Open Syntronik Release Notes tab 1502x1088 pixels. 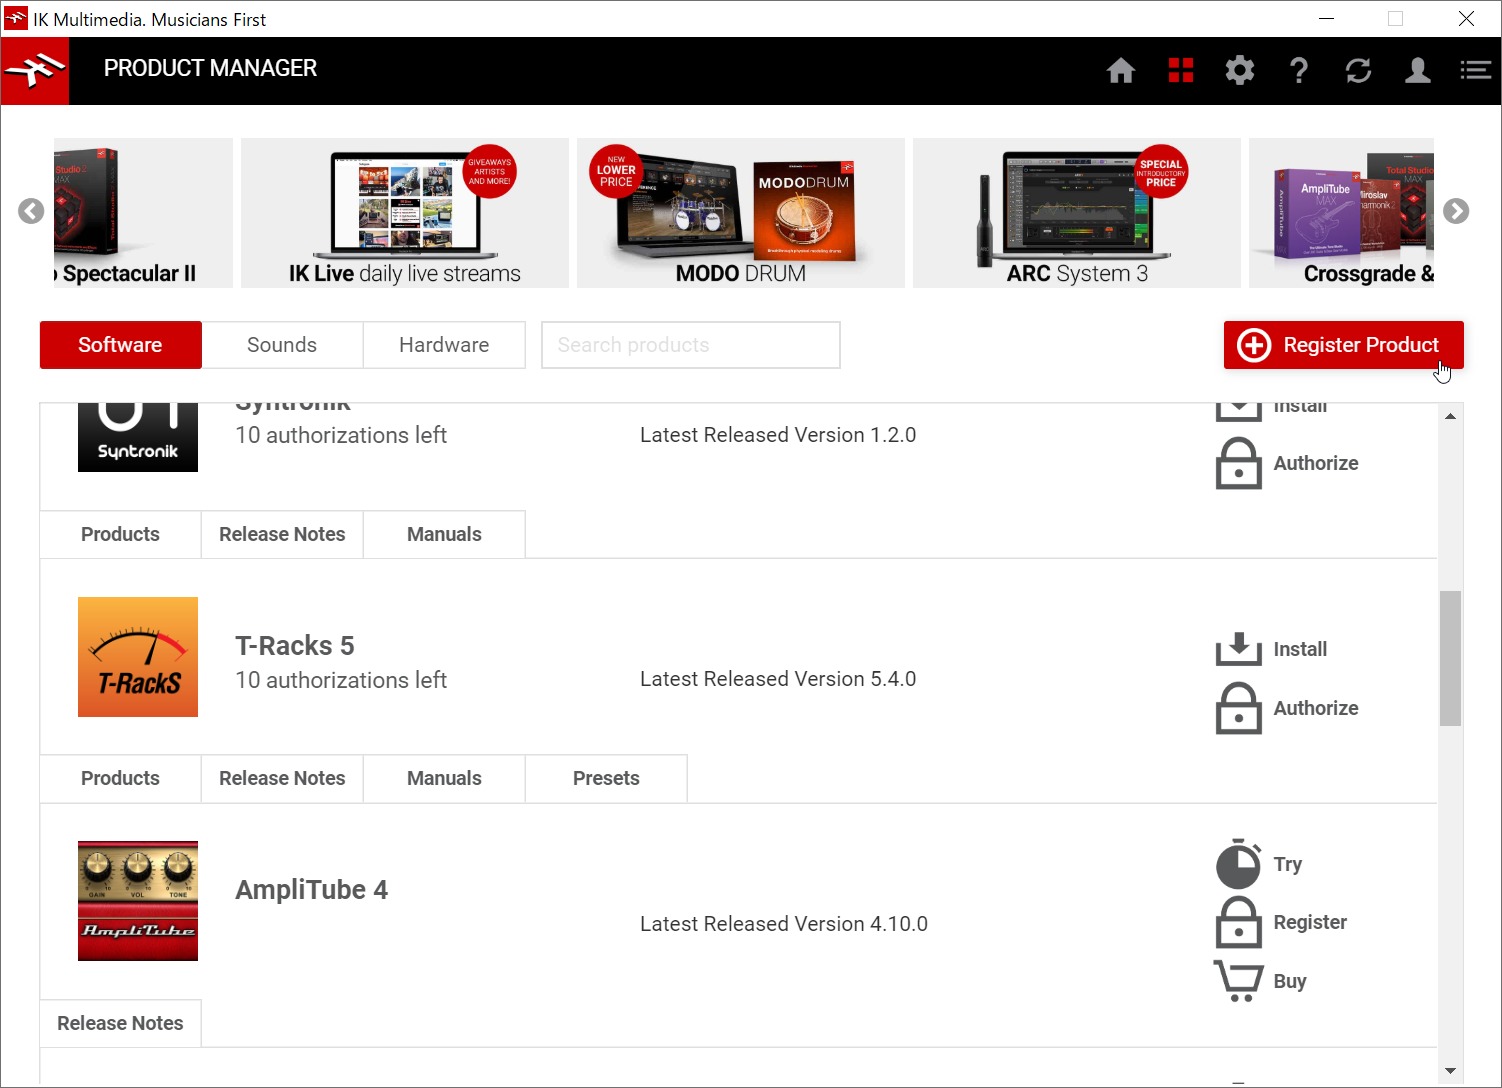[282, 534]
